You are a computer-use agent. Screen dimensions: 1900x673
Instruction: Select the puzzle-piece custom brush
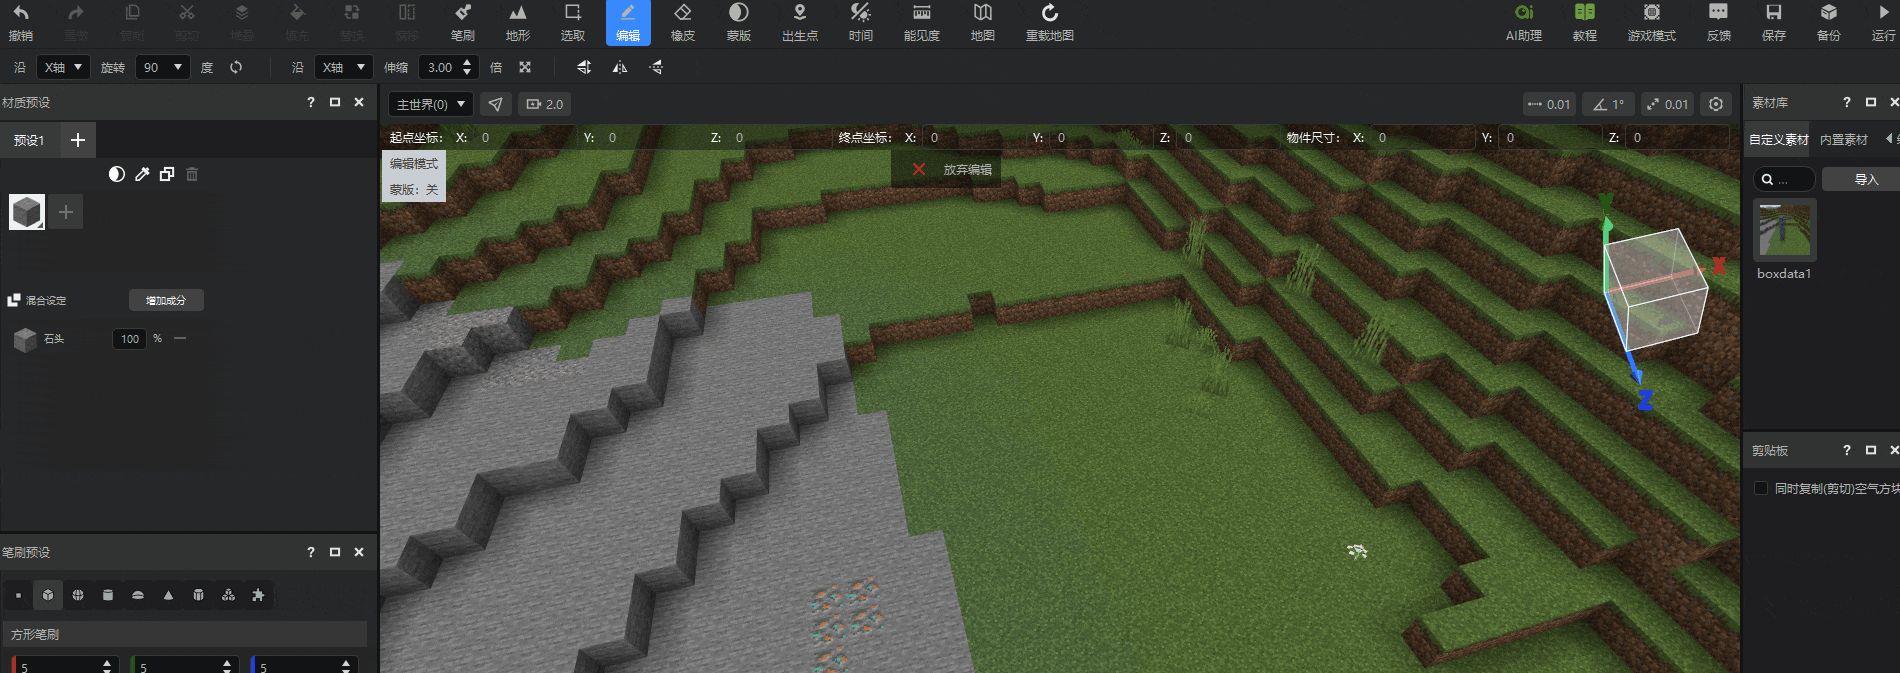point(258,595)
